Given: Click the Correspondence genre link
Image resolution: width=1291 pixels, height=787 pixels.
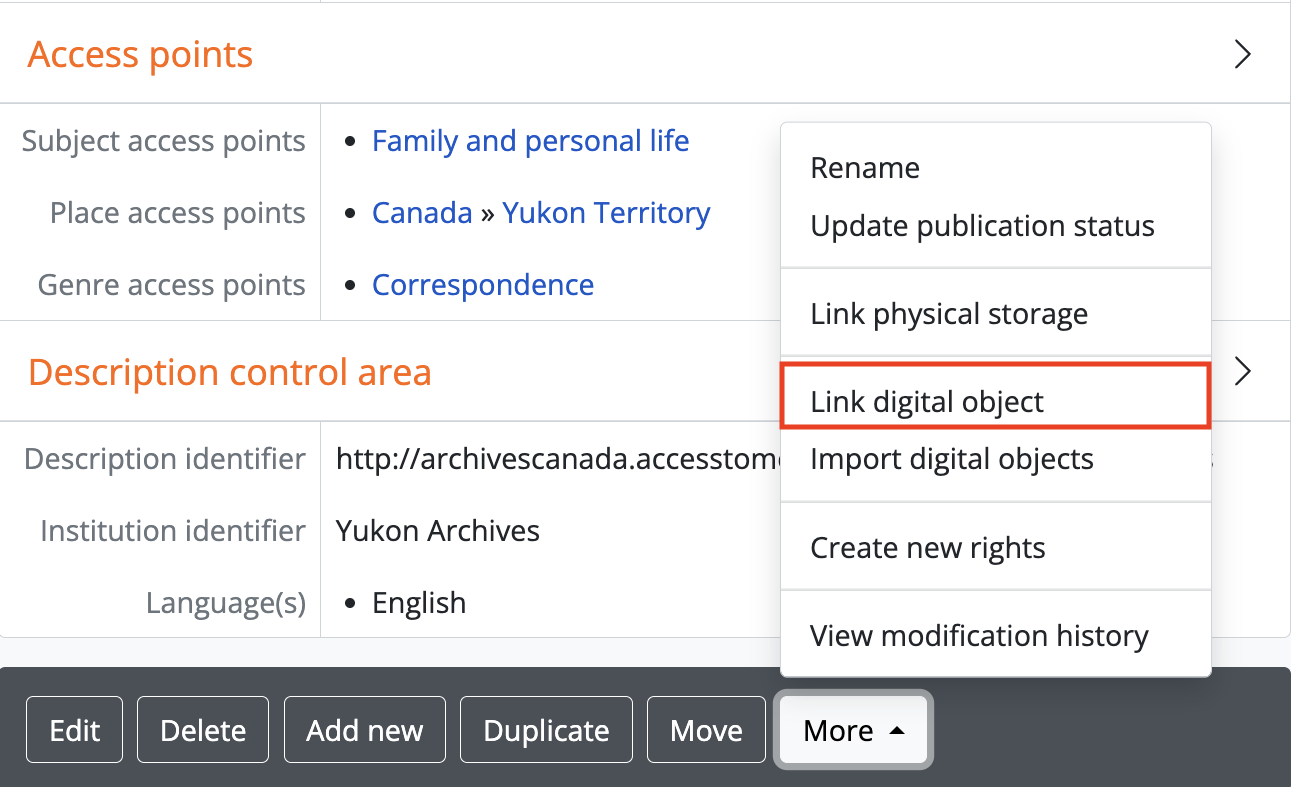Looking at the screenshot, I should 483,285.
